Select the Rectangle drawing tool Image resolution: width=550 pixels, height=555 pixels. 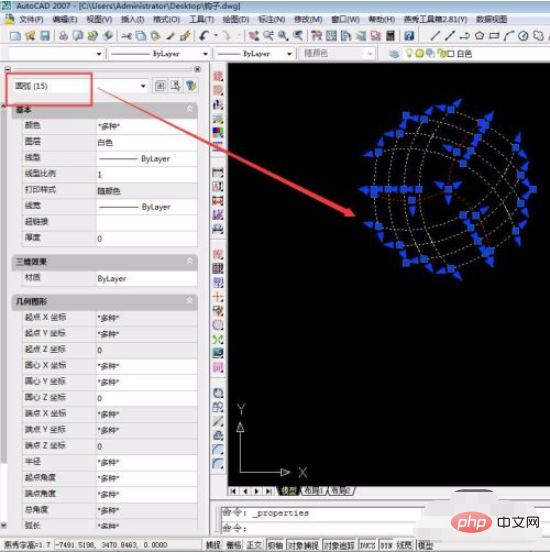coord(494,36)
